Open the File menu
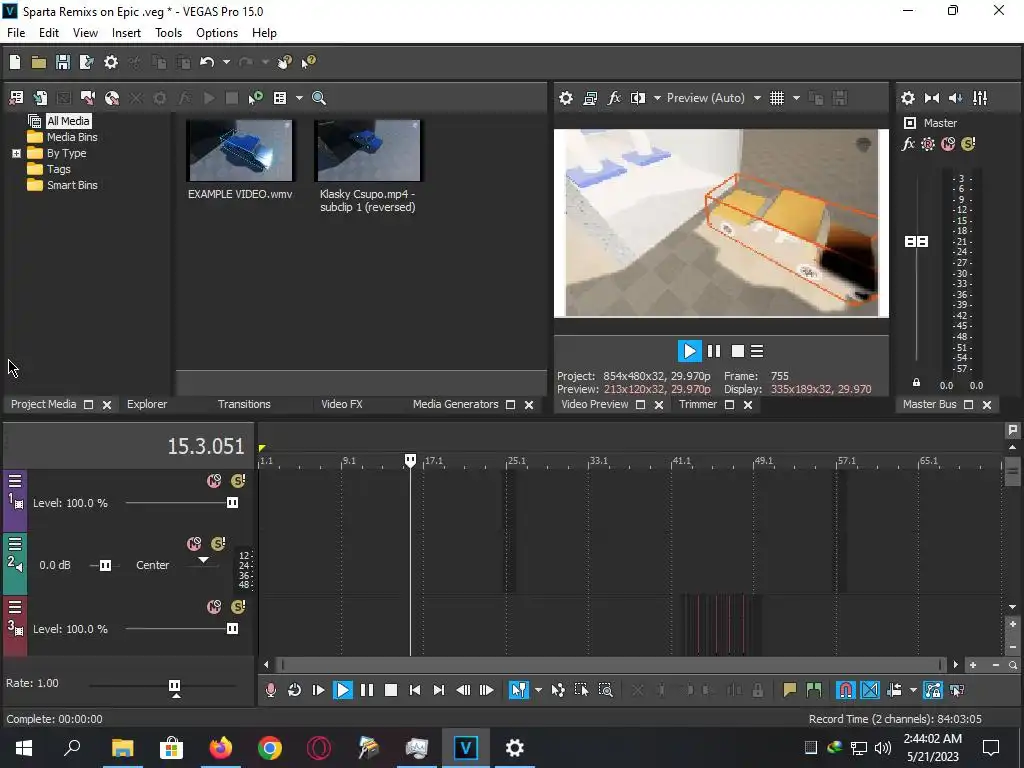The height and width of the screenshot is (768, 1024). pyautogui.click(x=16, y=33)
